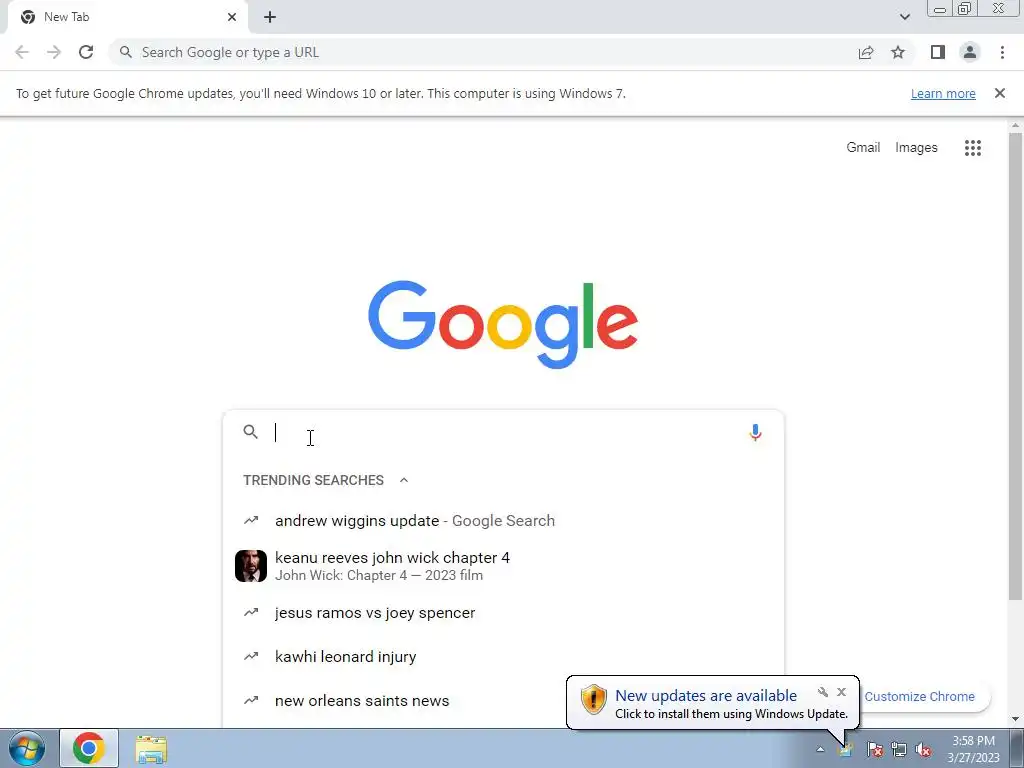Viewport: 1024px width, 768px height.
Task: Reload the current page
Action: [86, 52]
